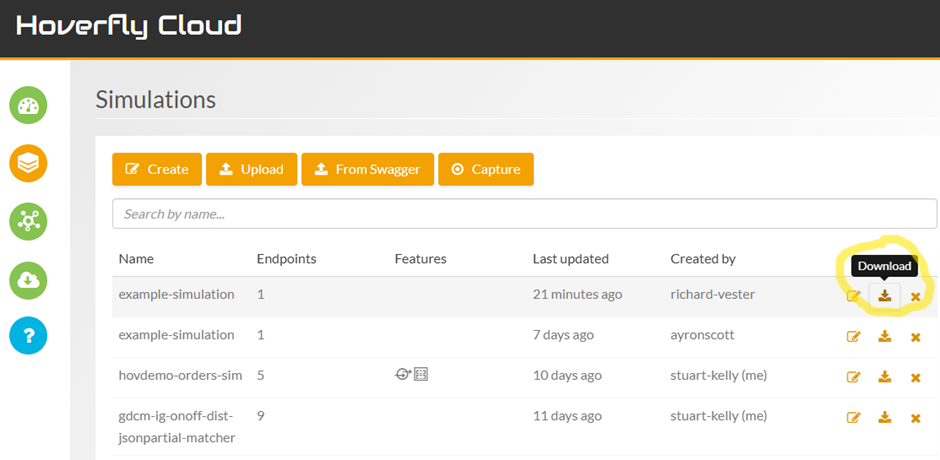
Task: Edit richard-vester's example-simulation
Action: click(x=854, y=296)
